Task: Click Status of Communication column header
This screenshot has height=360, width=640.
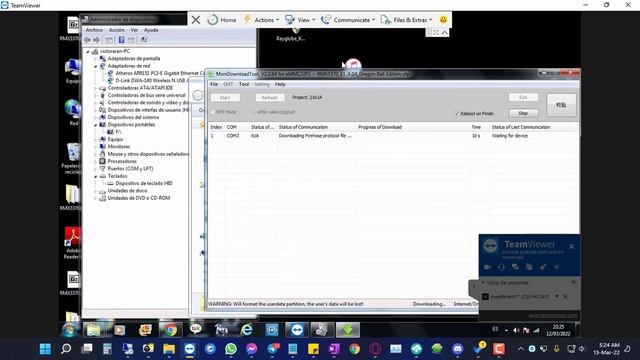Action: (303, 127)
